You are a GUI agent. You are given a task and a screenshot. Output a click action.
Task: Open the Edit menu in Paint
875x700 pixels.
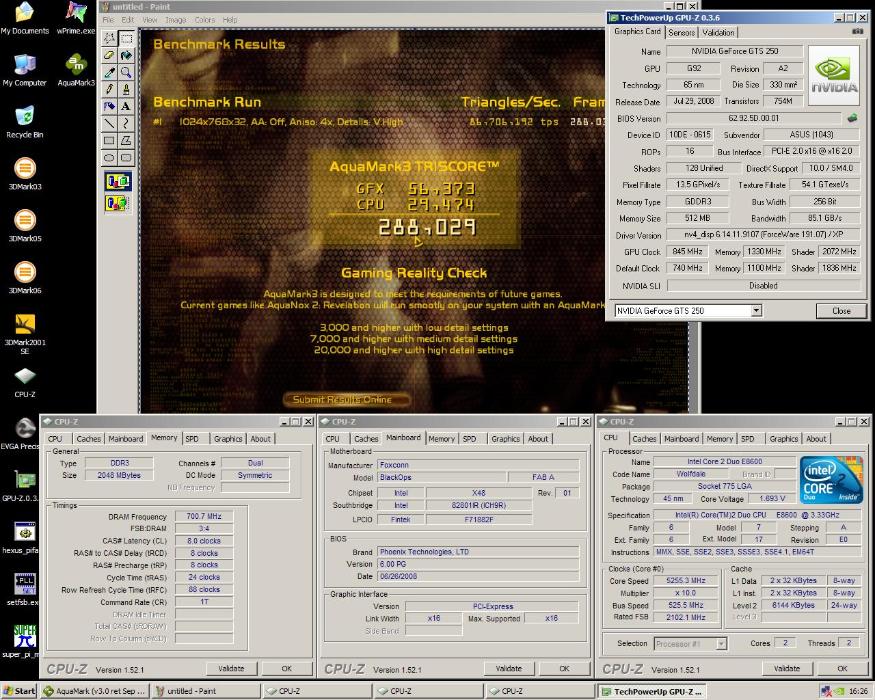tap(128, 20)
